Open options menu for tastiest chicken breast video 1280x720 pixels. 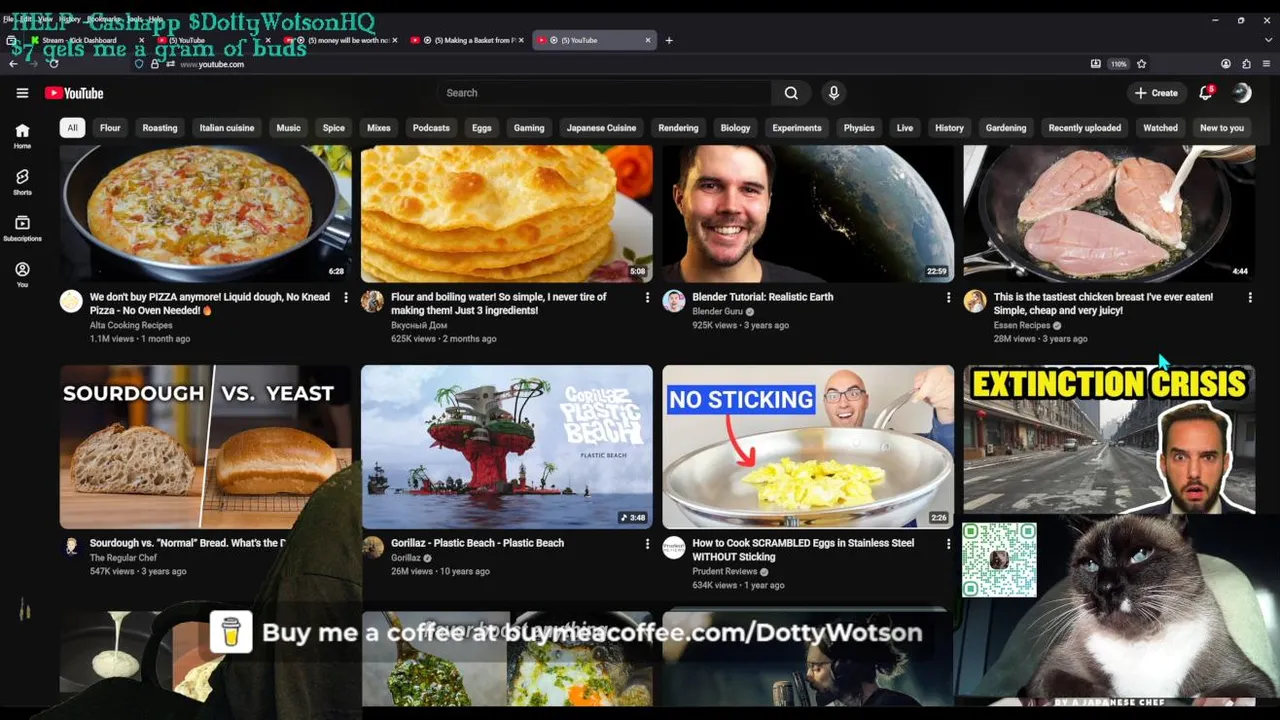click(1250, 297)
